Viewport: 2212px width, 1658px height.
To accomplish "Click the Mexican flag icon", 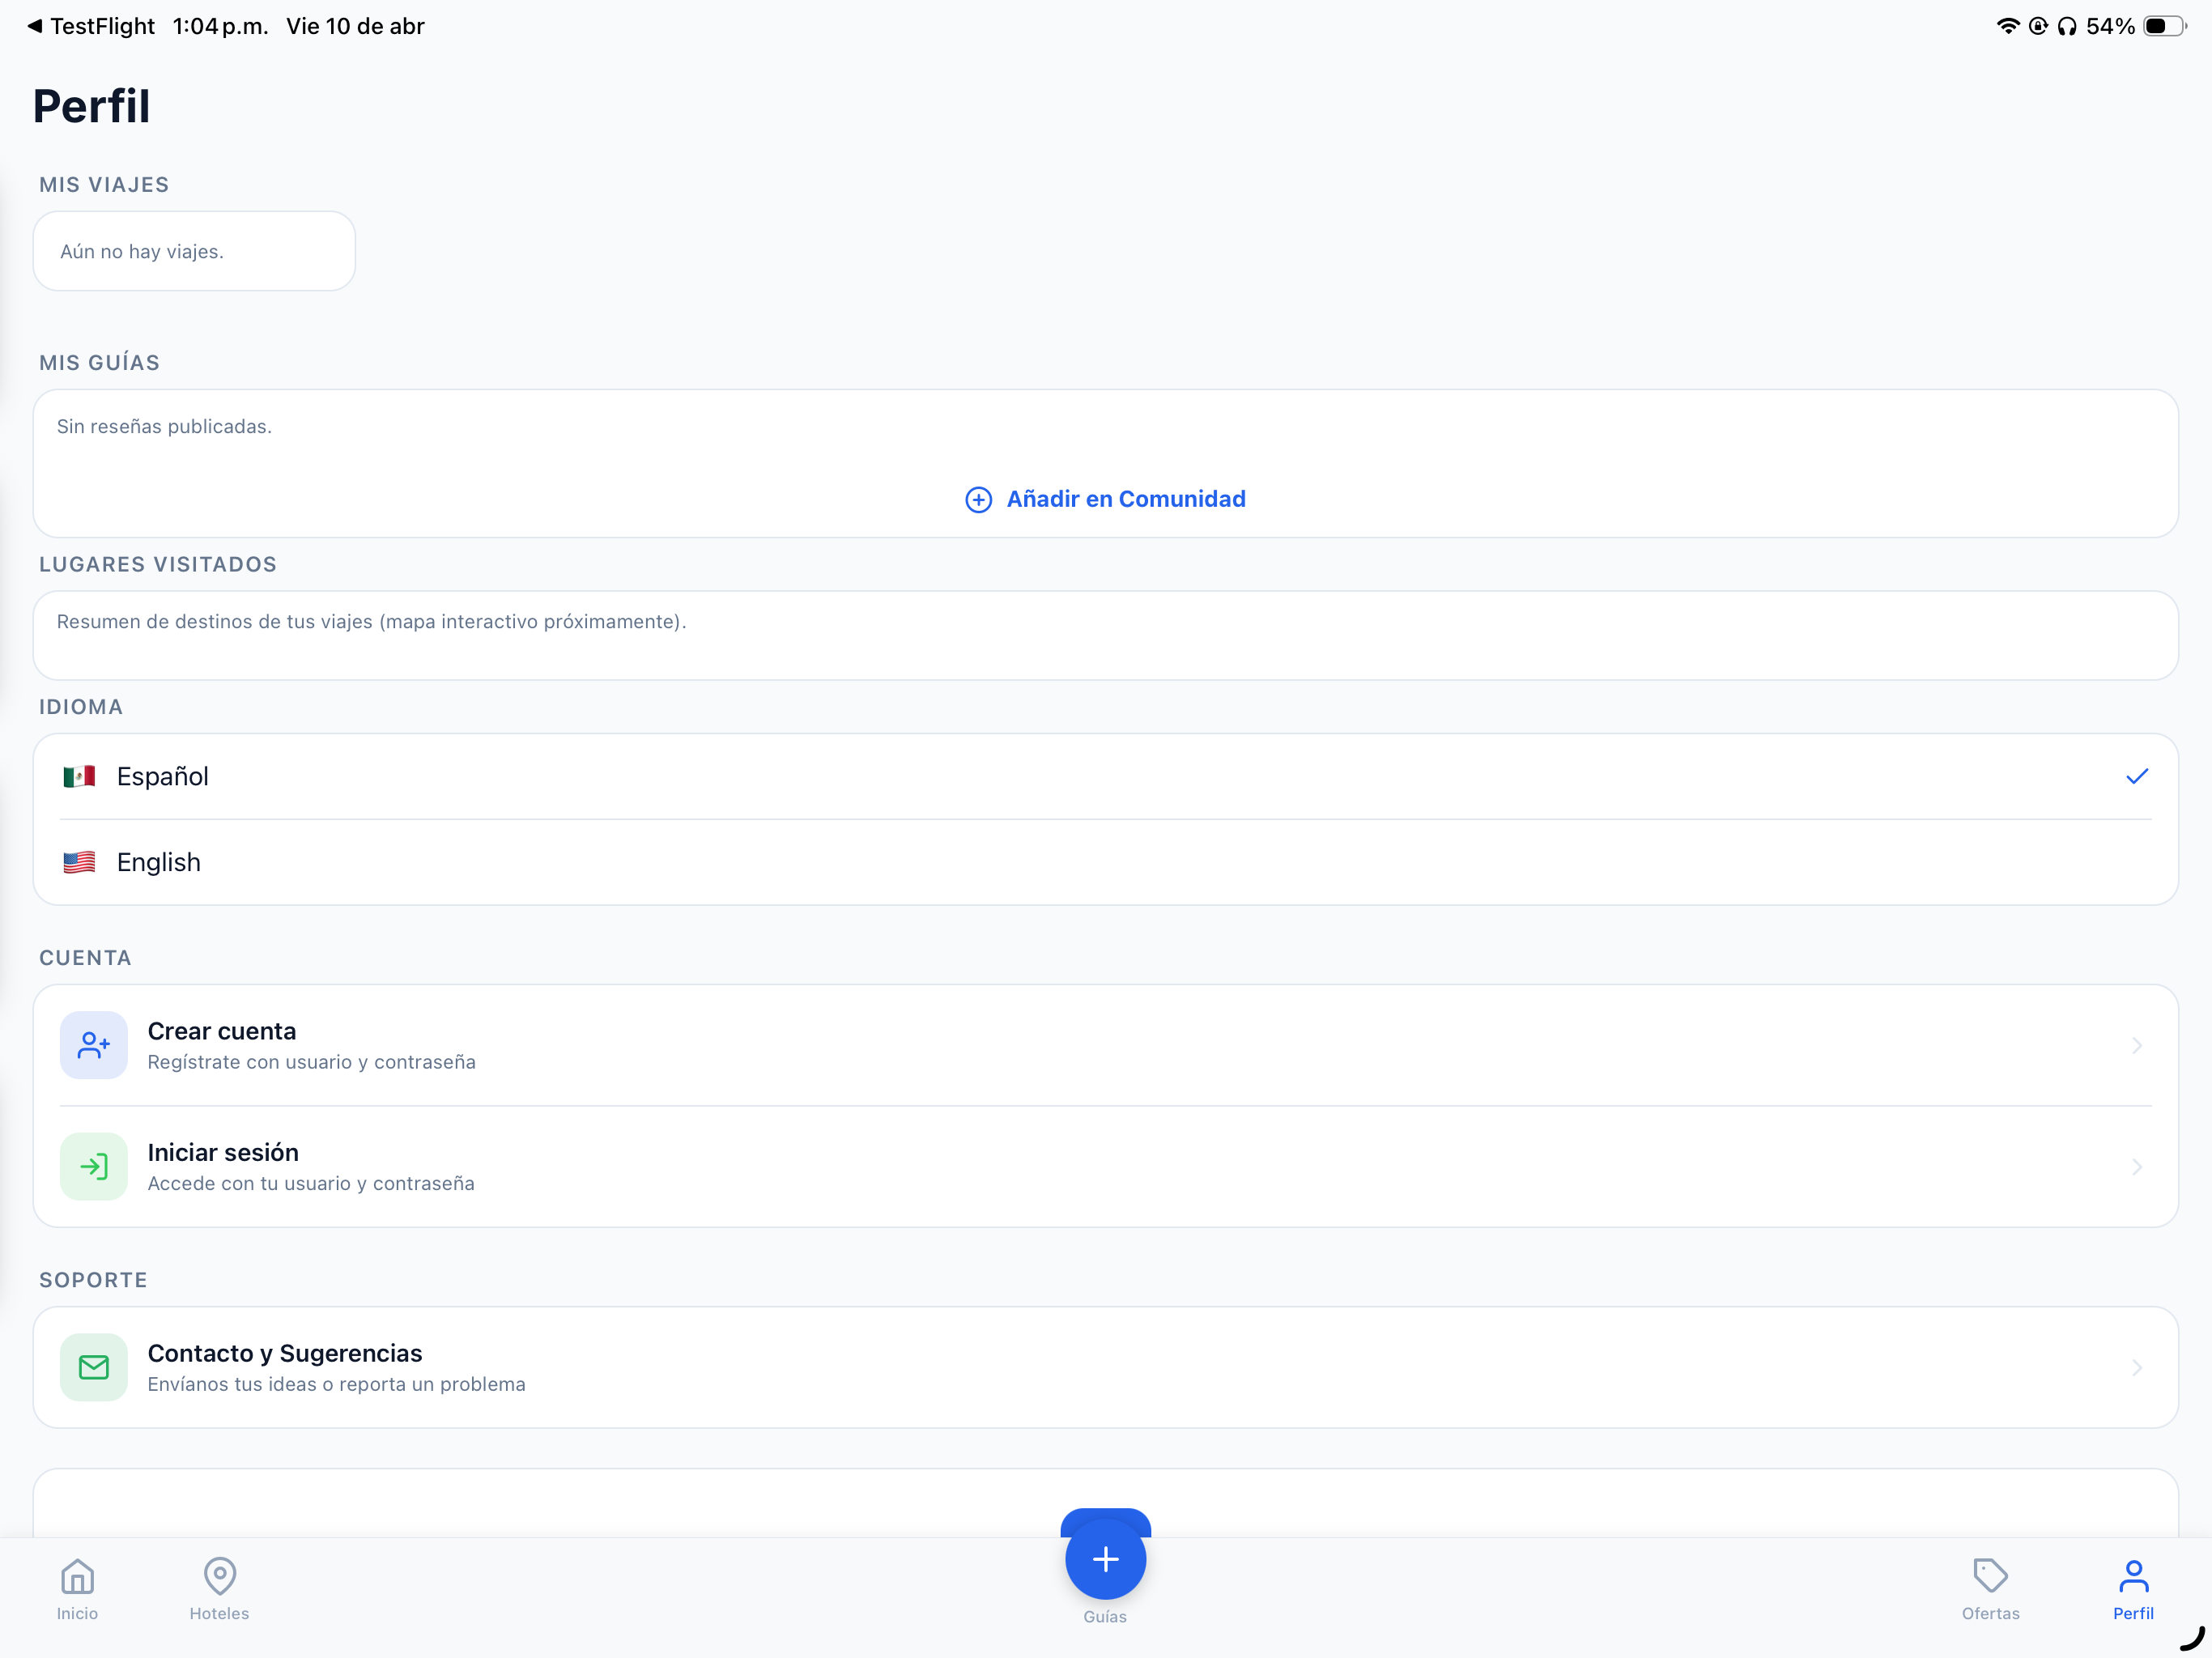I will 79,776.
